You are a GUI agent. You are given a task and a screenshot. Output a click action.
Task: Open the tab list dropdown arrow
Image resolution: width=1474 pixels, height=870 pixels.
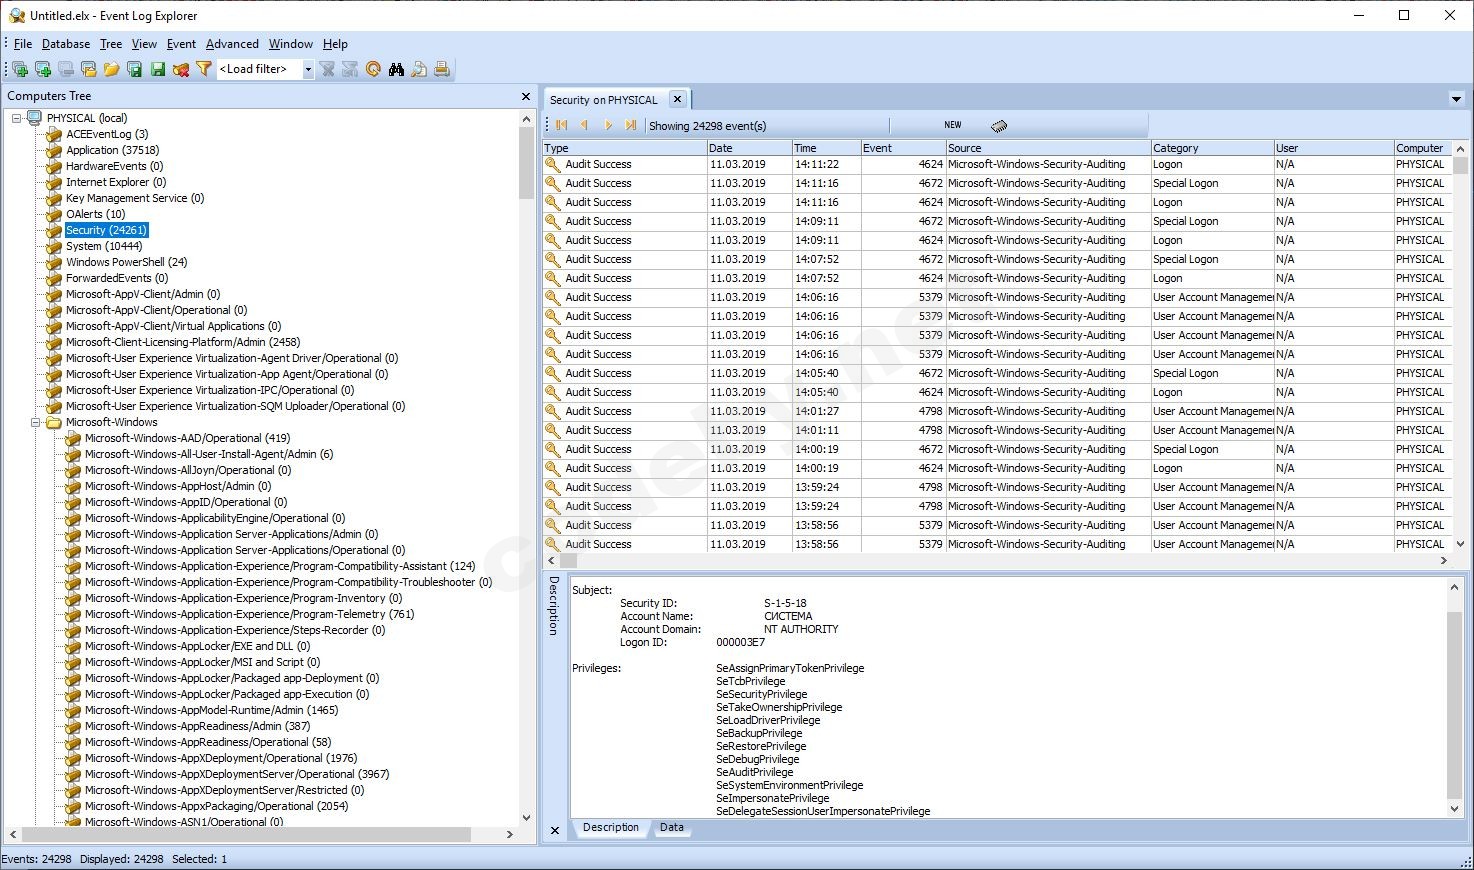[x=1456, y=99]
